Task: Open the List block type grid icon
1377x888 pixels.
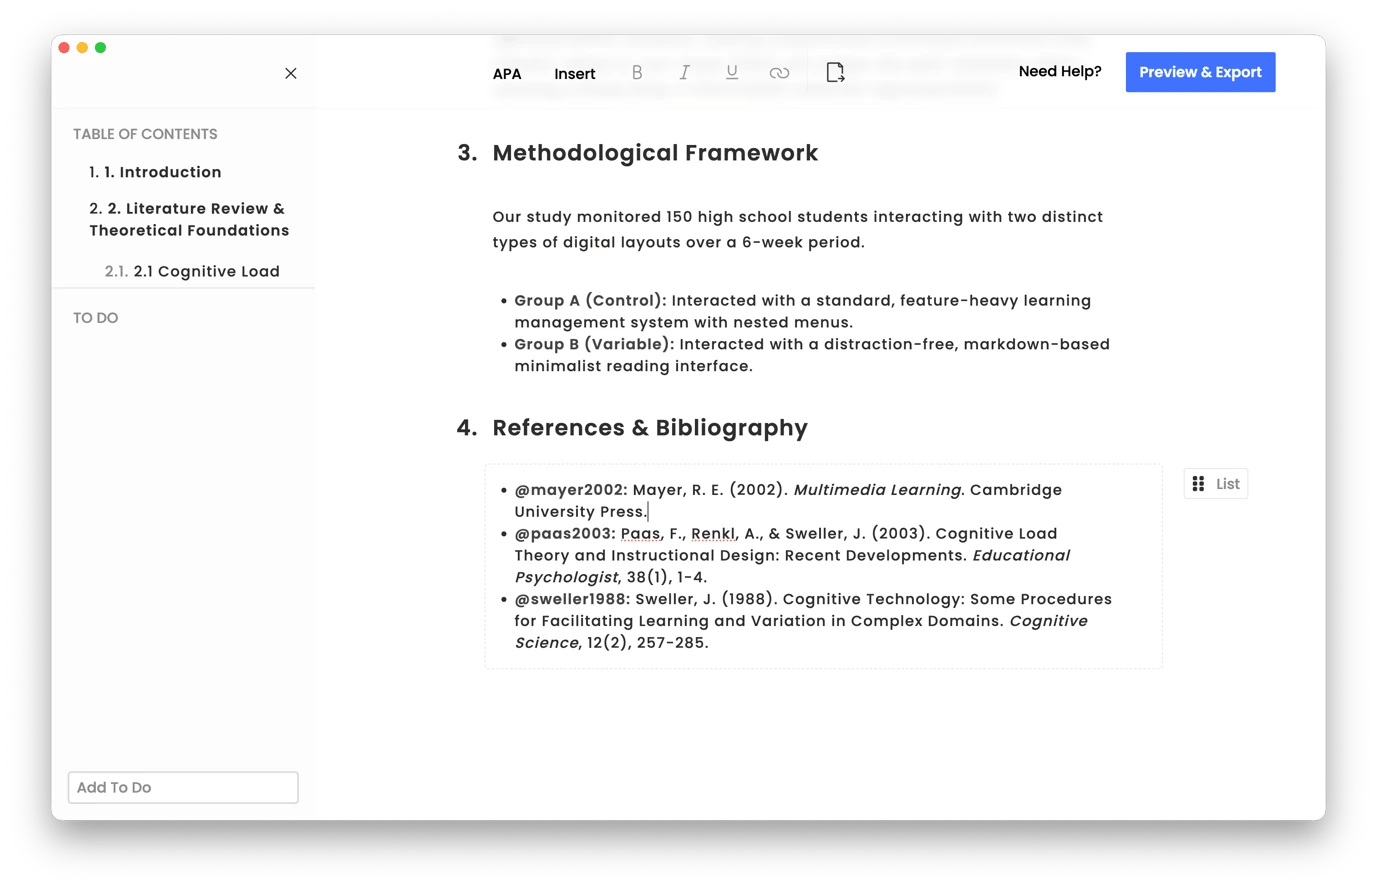Action: 1198,484
